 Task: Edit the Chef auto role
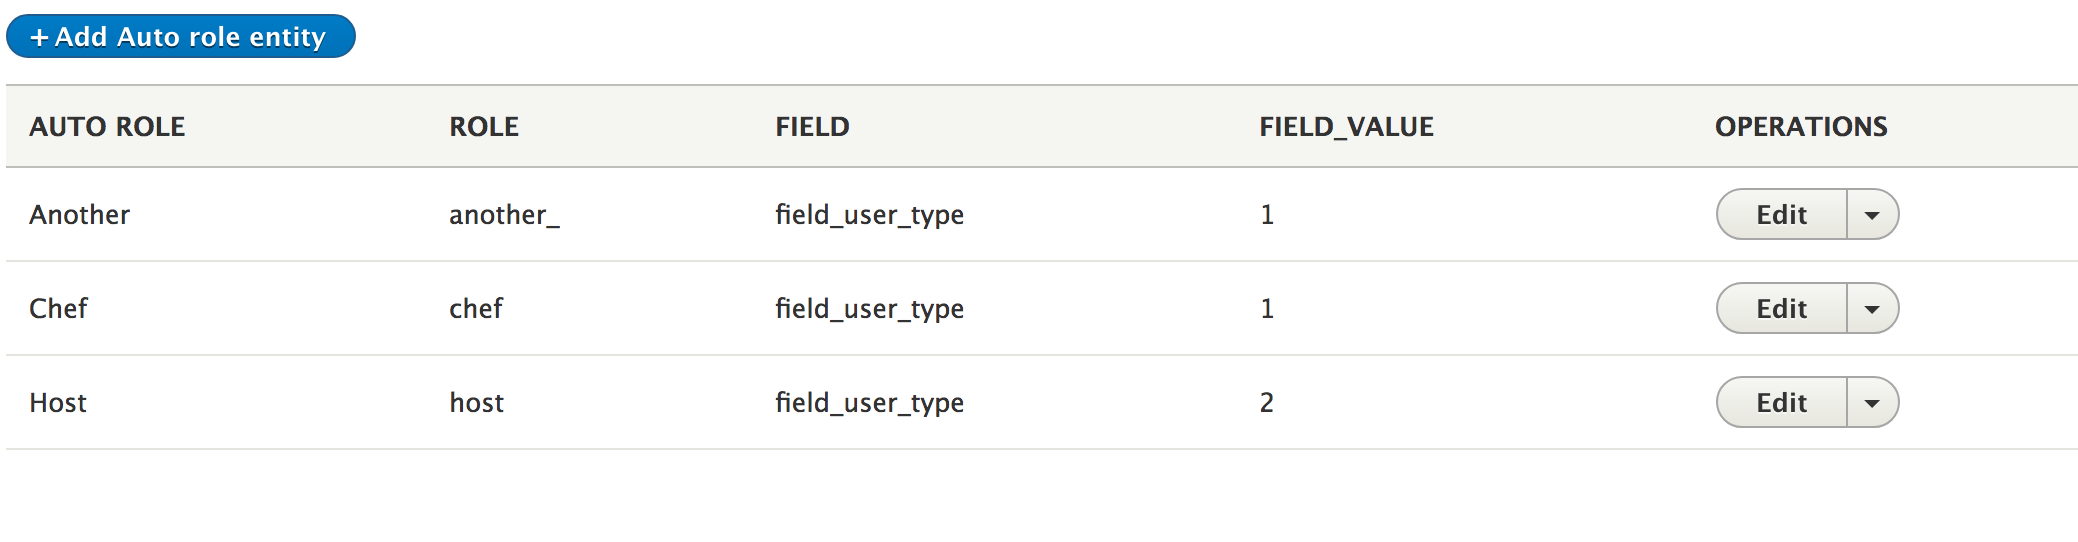[x=1781, y=308]
